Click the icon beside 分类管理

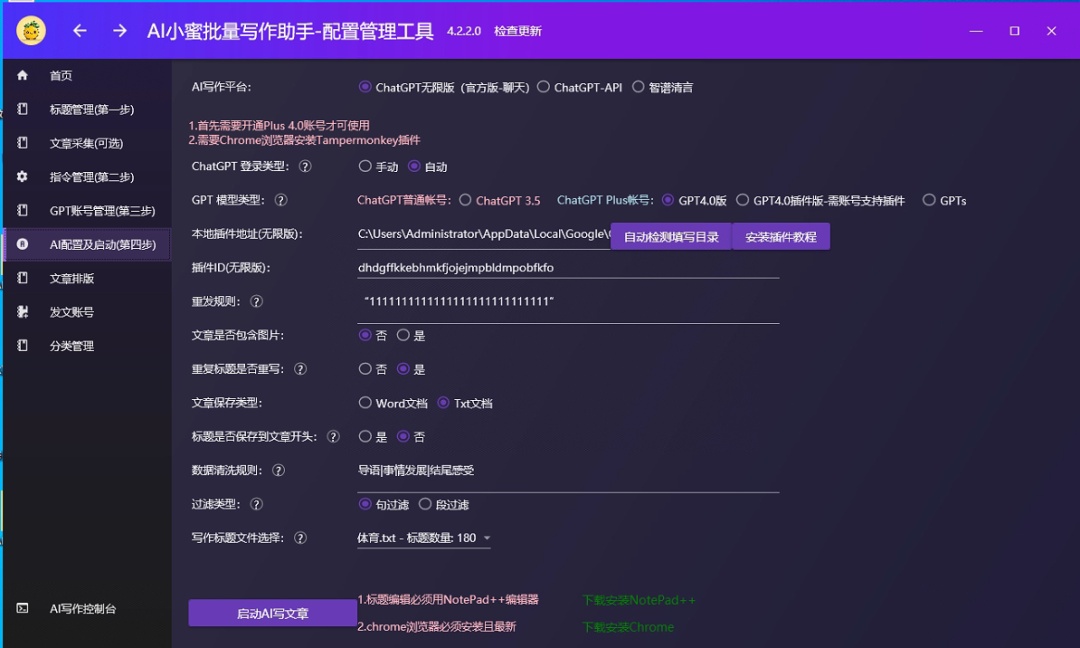coord(23,345)
